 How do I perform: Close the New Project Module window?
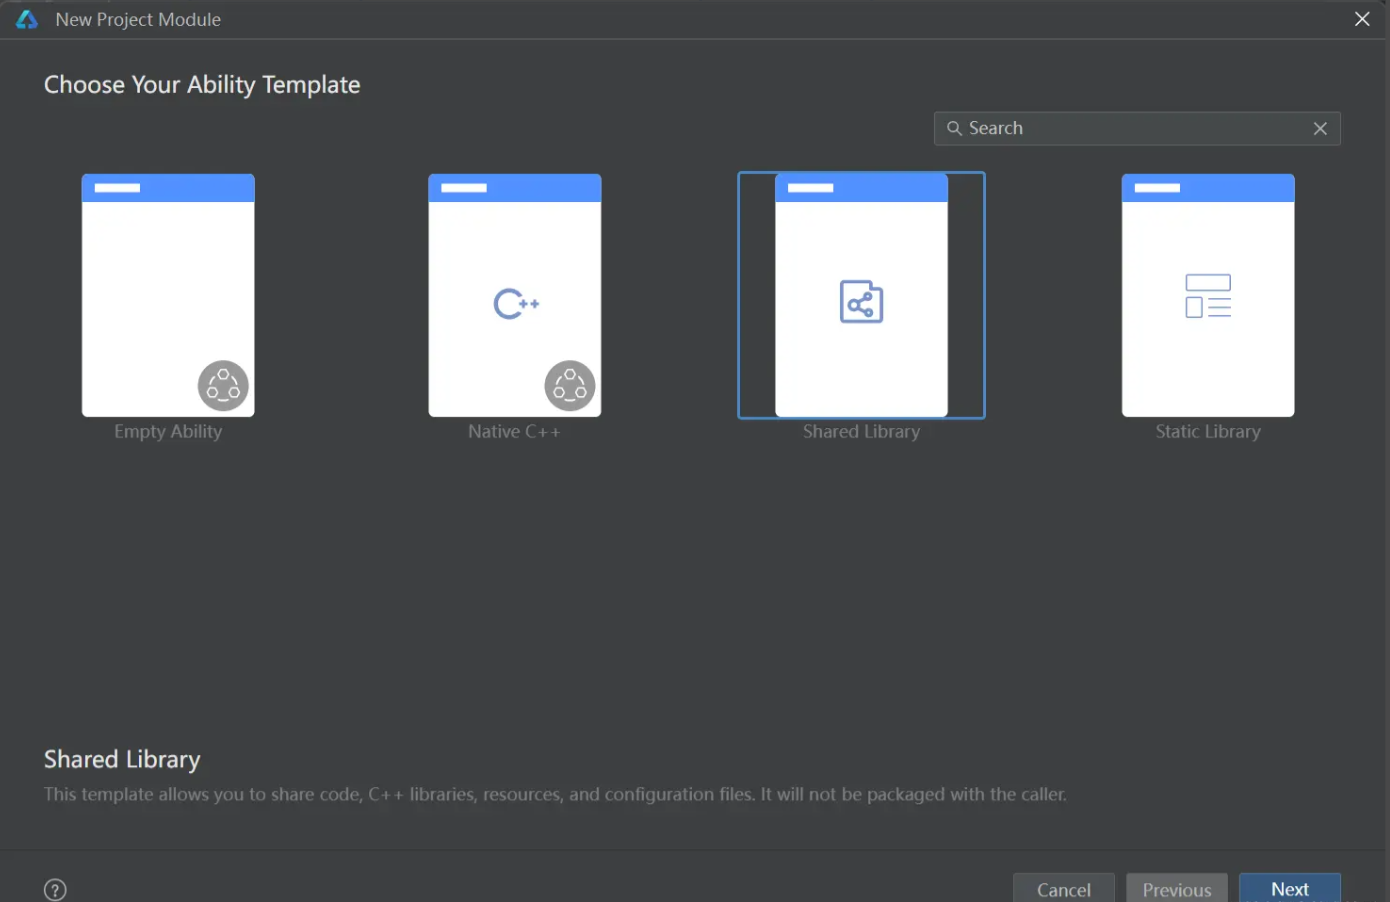1362,20
